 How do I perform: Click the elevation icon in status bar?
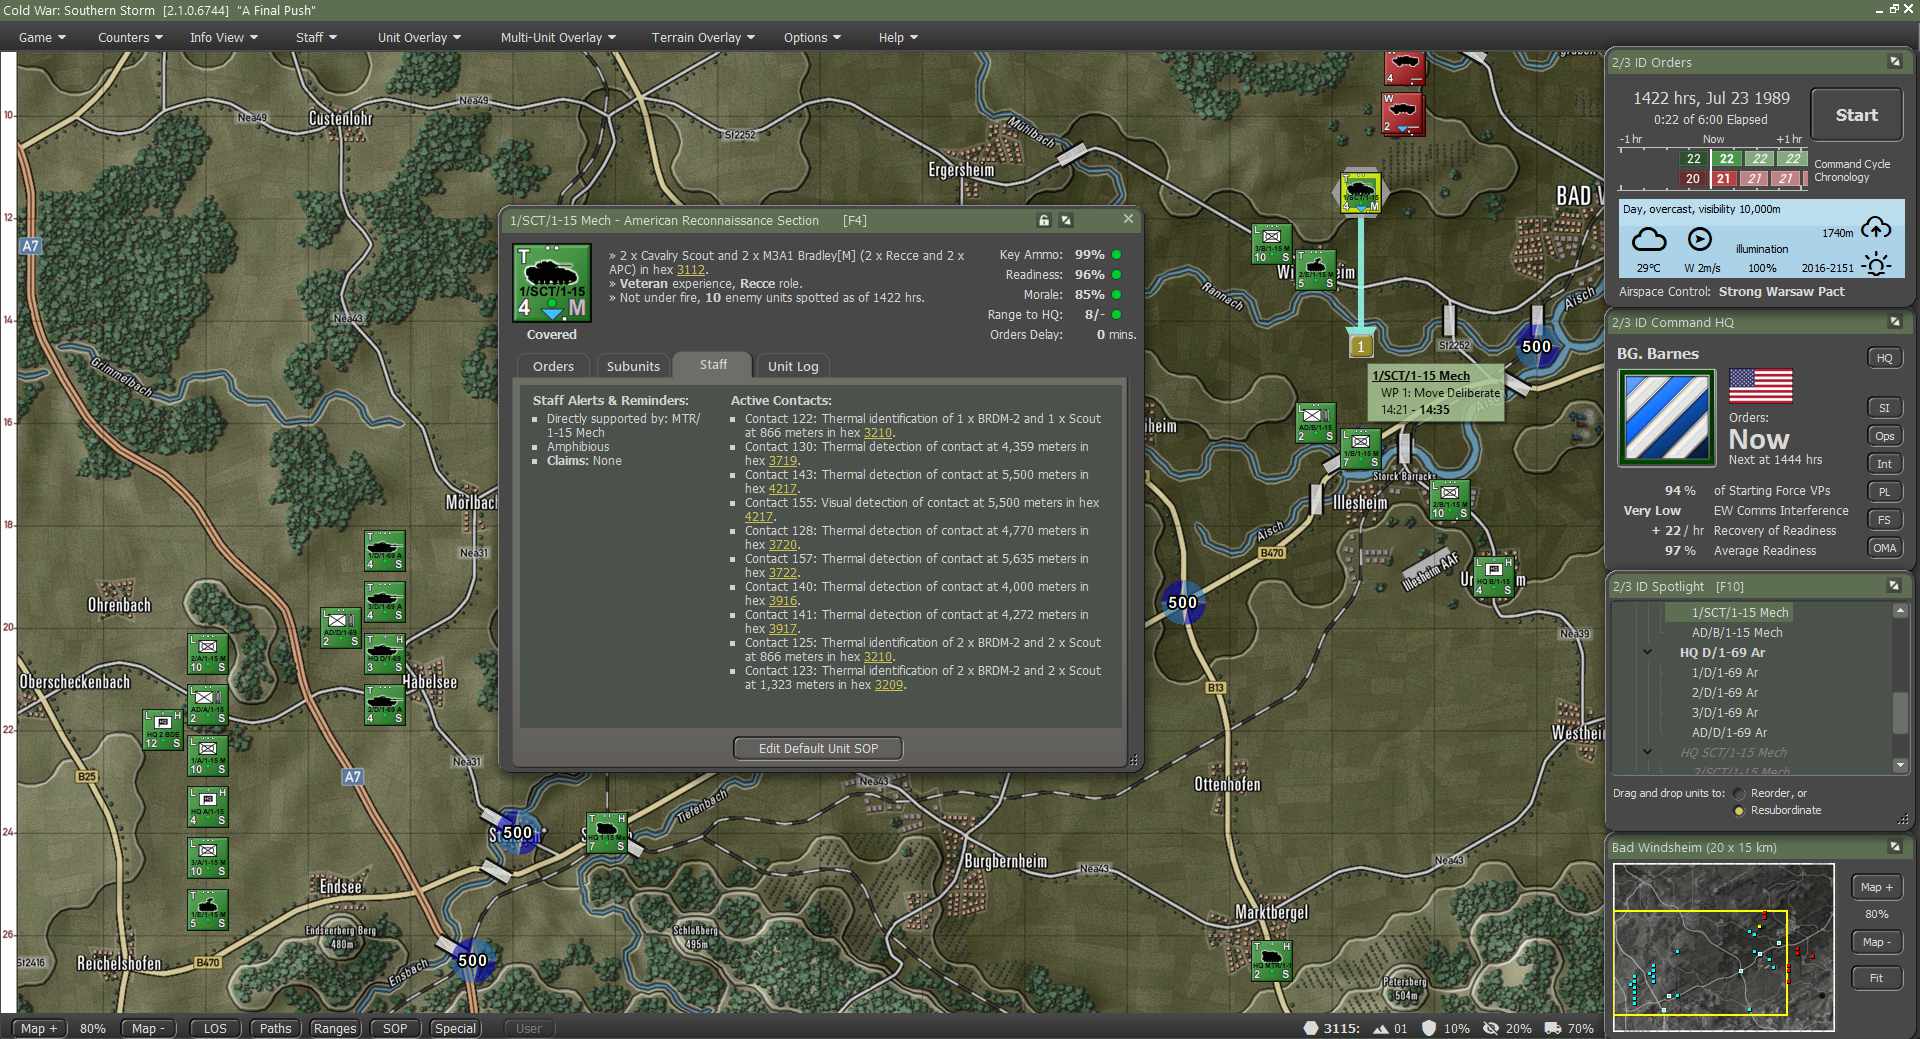click(x=1381, y=1028)
